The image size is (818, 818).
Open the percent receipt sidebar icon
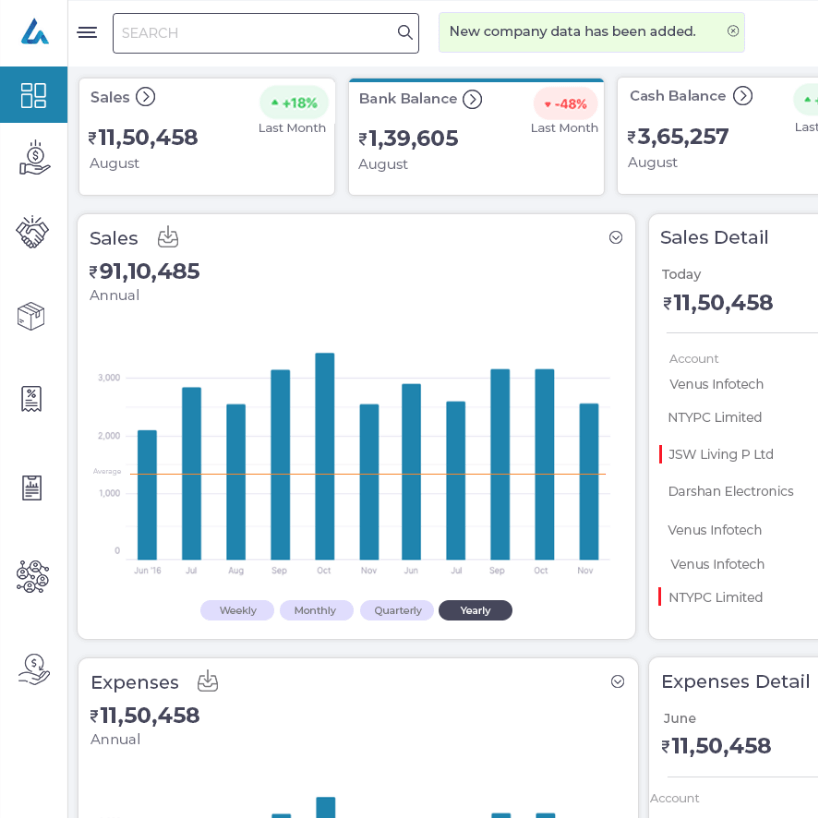pos(31,399)
